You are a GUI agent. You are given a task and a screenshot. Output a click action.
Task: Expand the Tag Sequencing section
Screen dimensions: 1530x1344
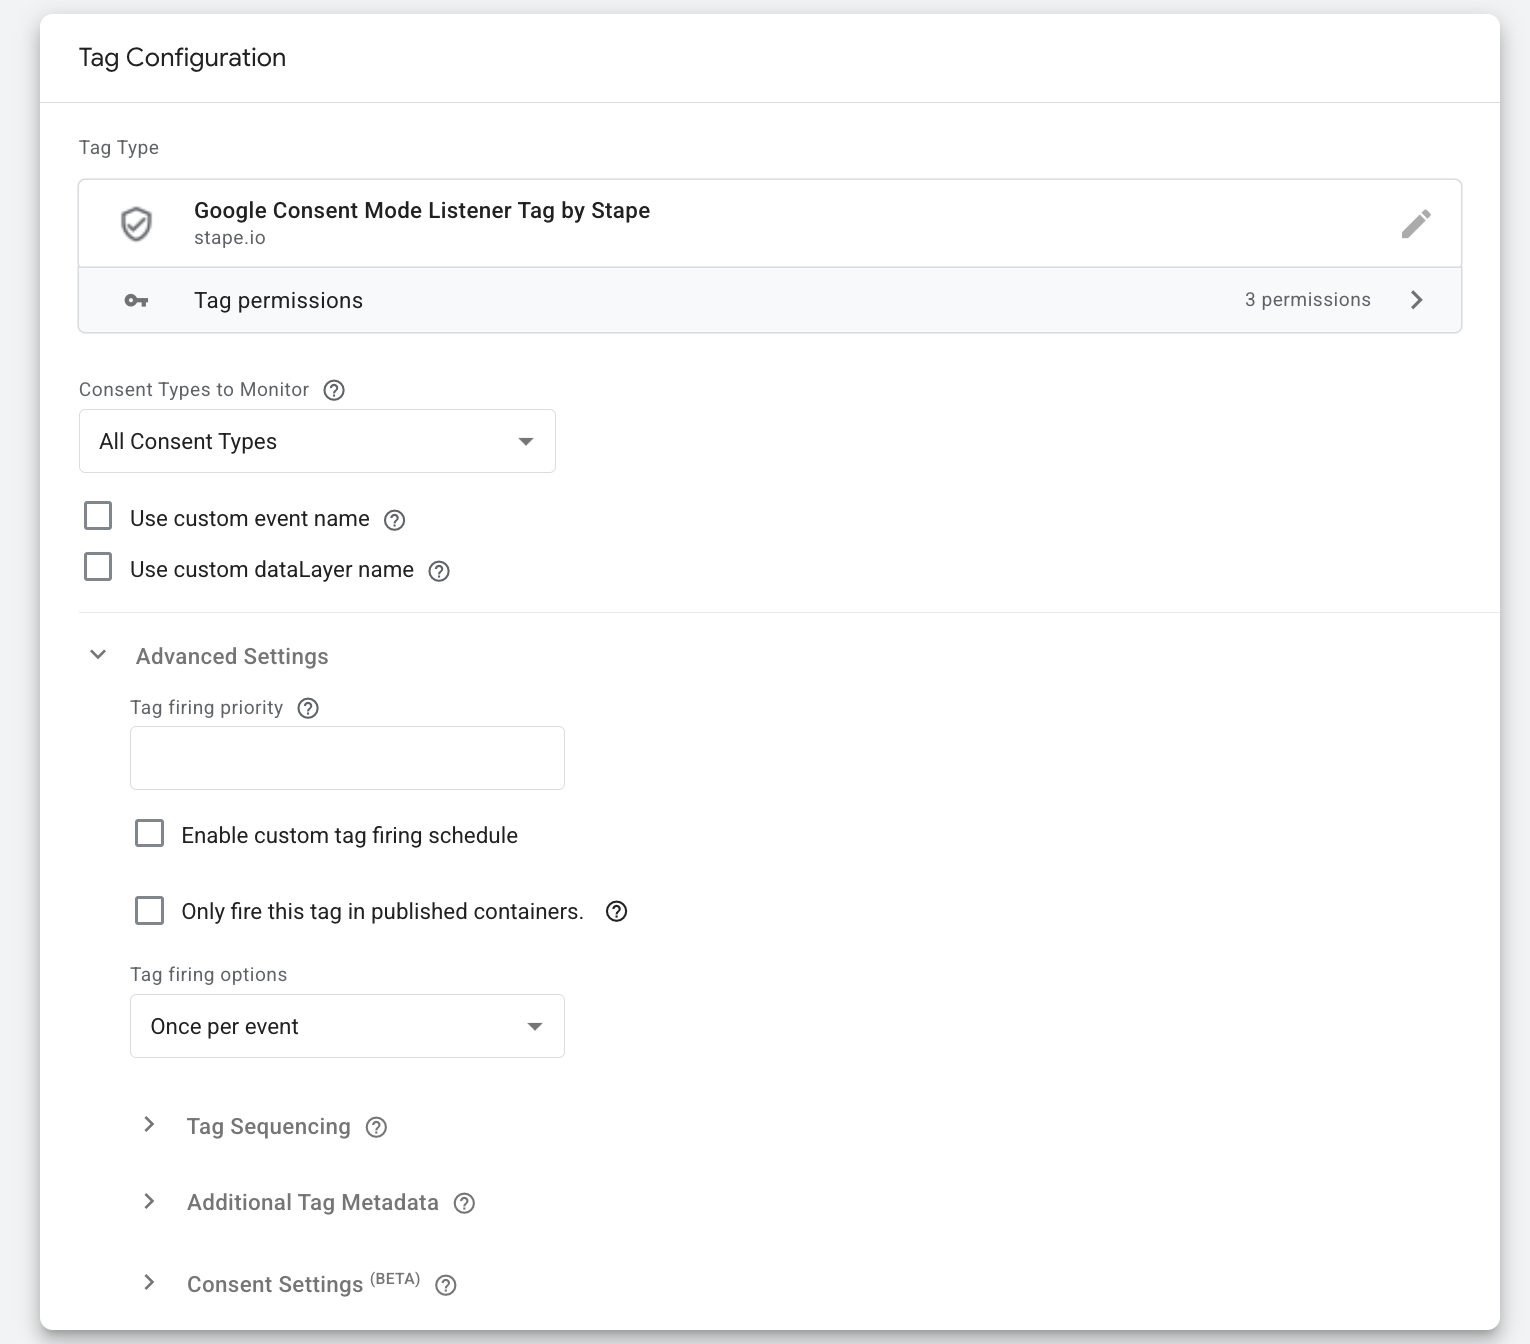click(149, 1125)
